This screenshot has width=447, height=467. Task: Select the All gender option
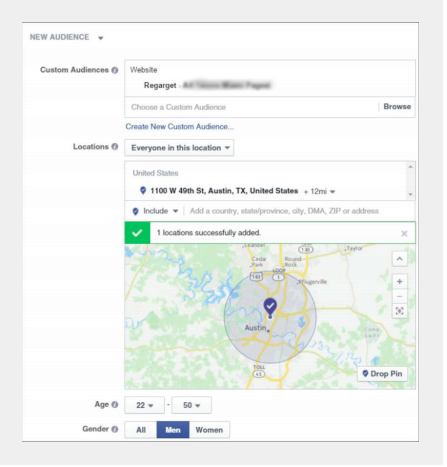click(141, 430)
